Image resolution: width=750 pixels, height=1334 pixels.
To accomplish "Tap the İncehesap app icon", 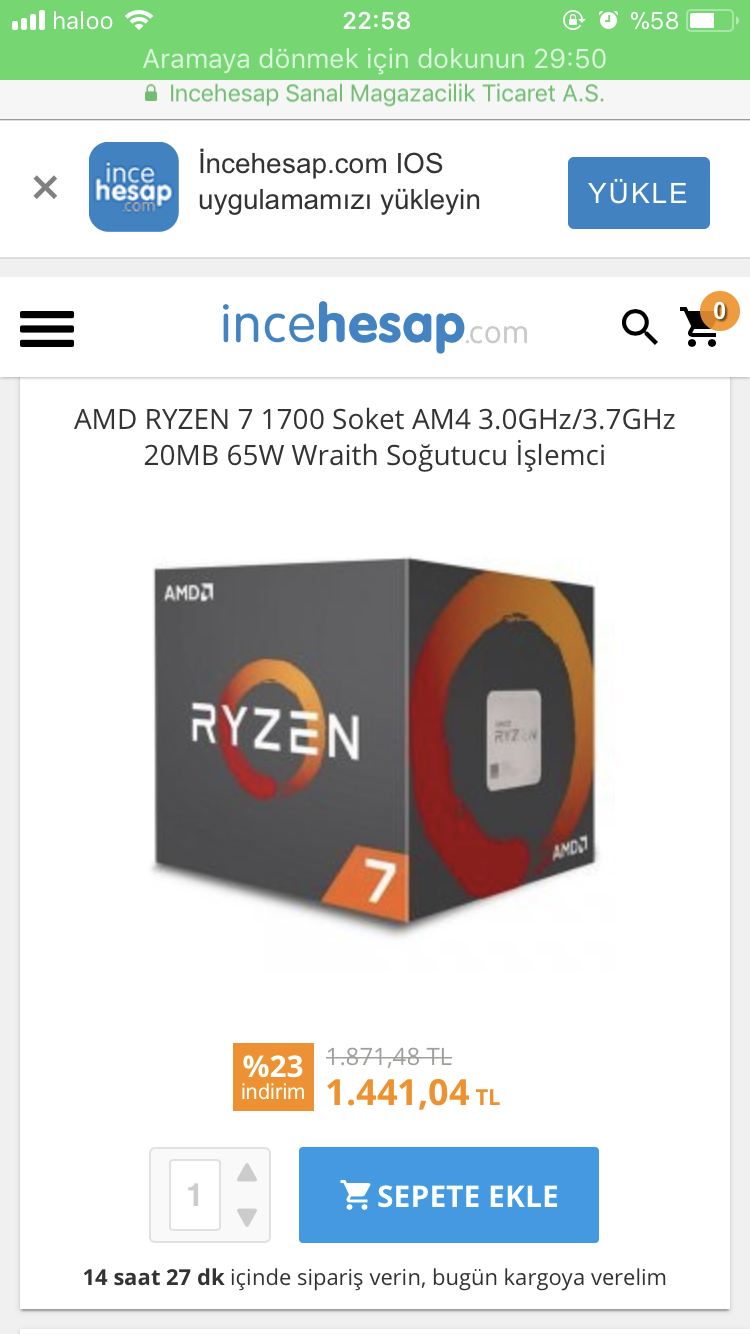I will (x=134, y=187).
